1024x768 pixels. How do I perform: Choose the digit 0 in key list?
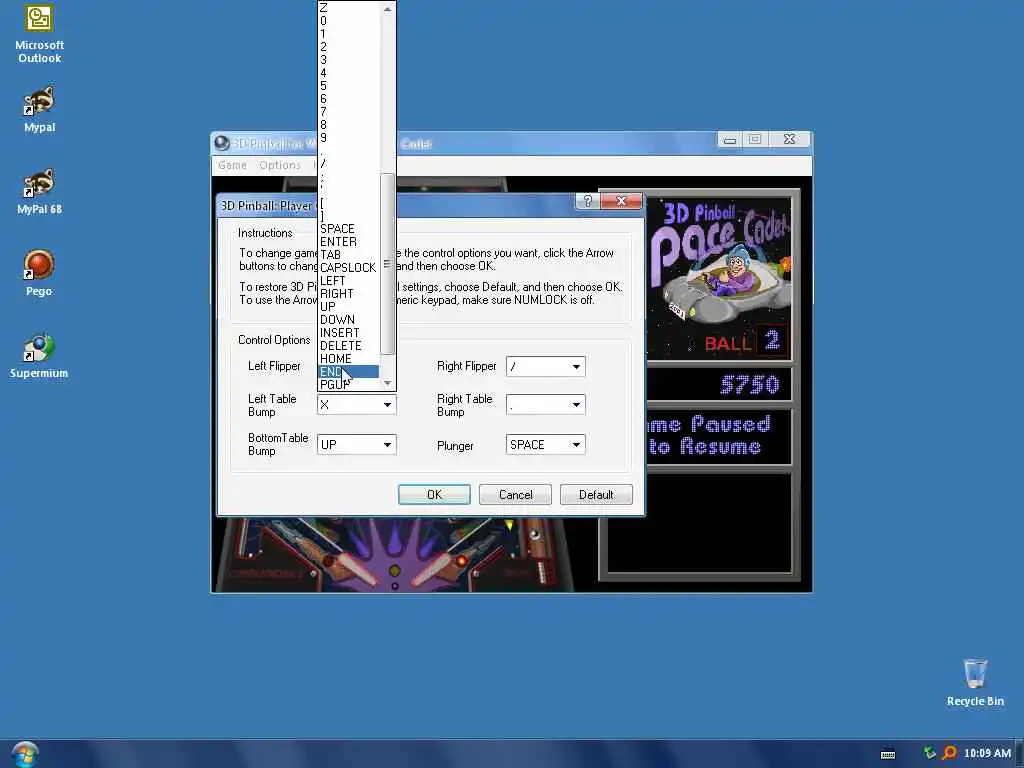pyautogui.click(x=348, y=21)
